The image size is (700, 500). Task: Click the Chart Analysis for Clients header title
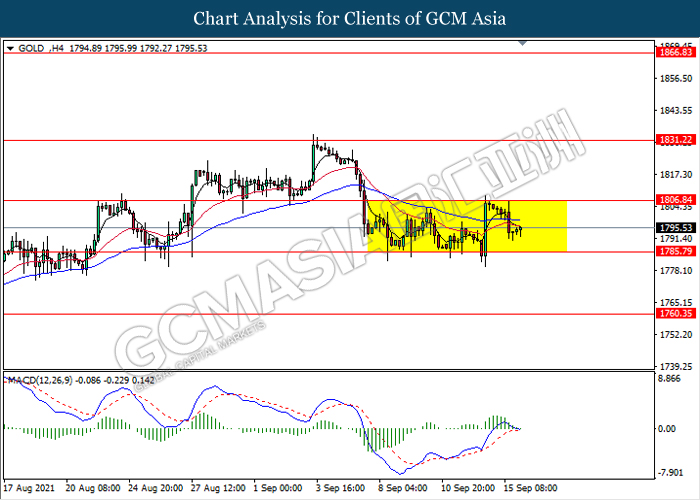(x=350, y=19)
